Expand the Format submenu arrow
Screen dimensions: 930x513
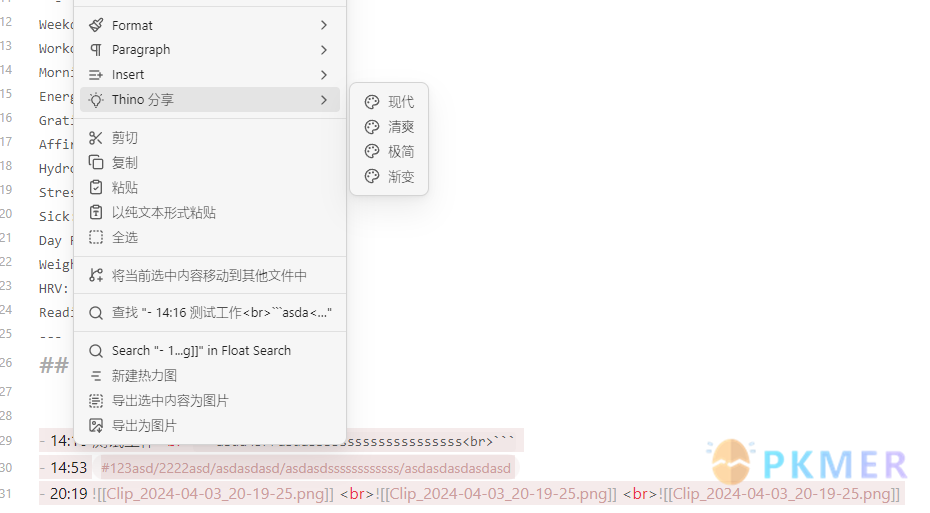tap(324, 25)
